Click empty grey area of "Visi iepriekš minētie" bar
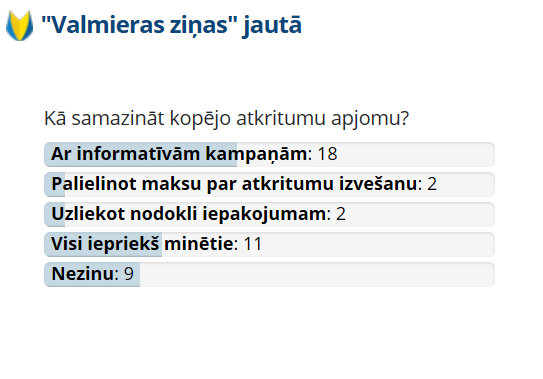 click(x=377, y=244)
